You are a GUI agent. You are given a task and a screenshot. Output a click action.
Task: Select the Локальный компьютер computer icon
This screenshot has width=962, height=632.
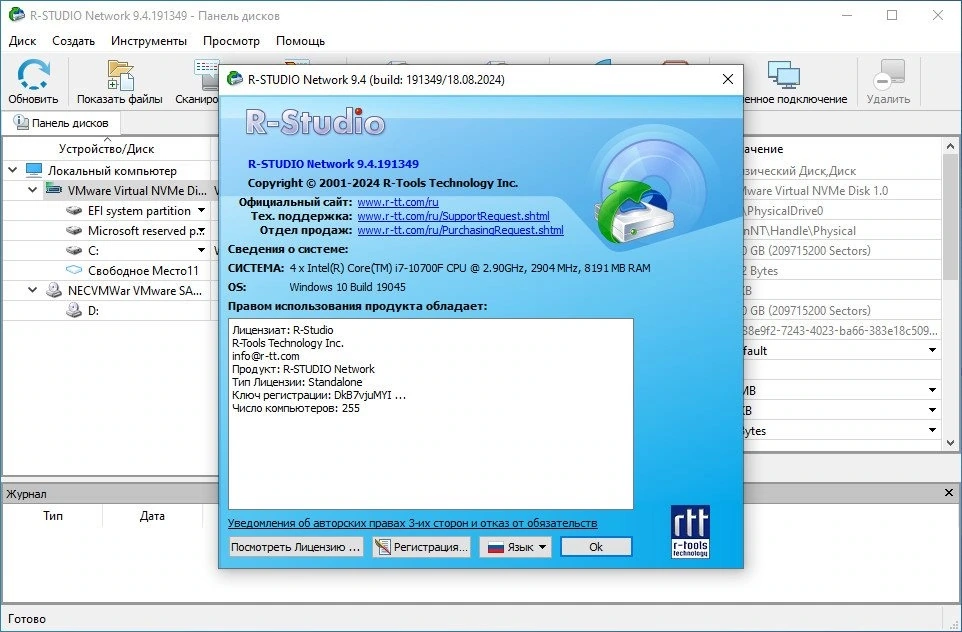34,170
